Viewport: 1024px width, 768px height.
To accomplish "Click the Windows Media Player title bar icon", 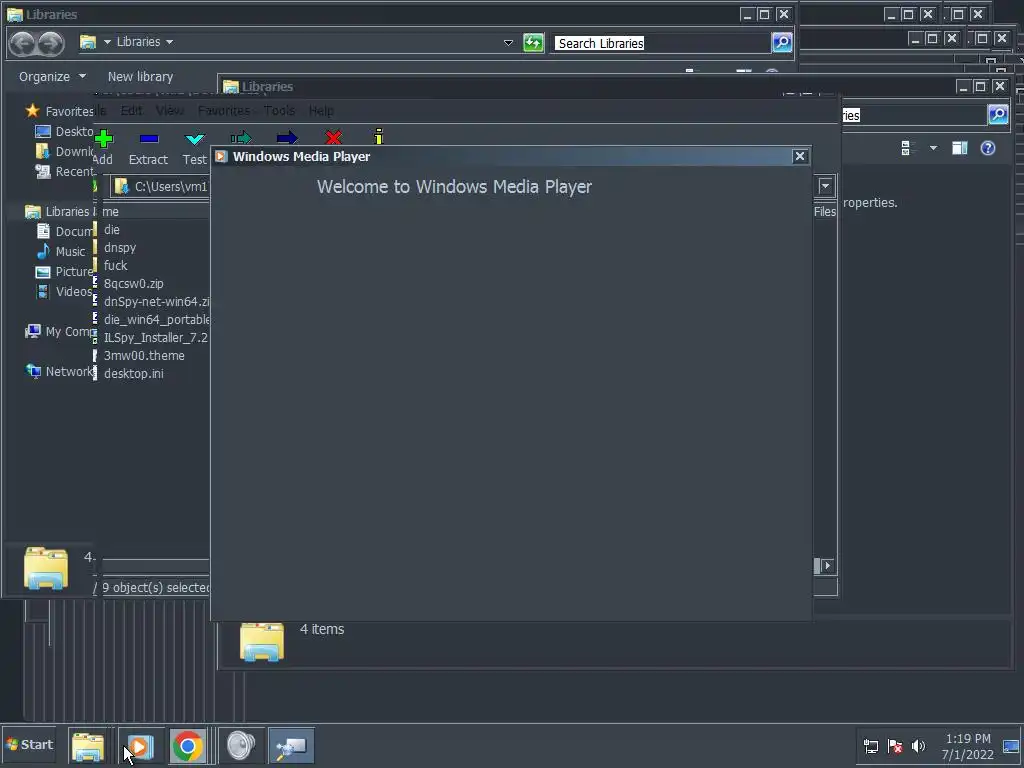I will coord(221,156).
